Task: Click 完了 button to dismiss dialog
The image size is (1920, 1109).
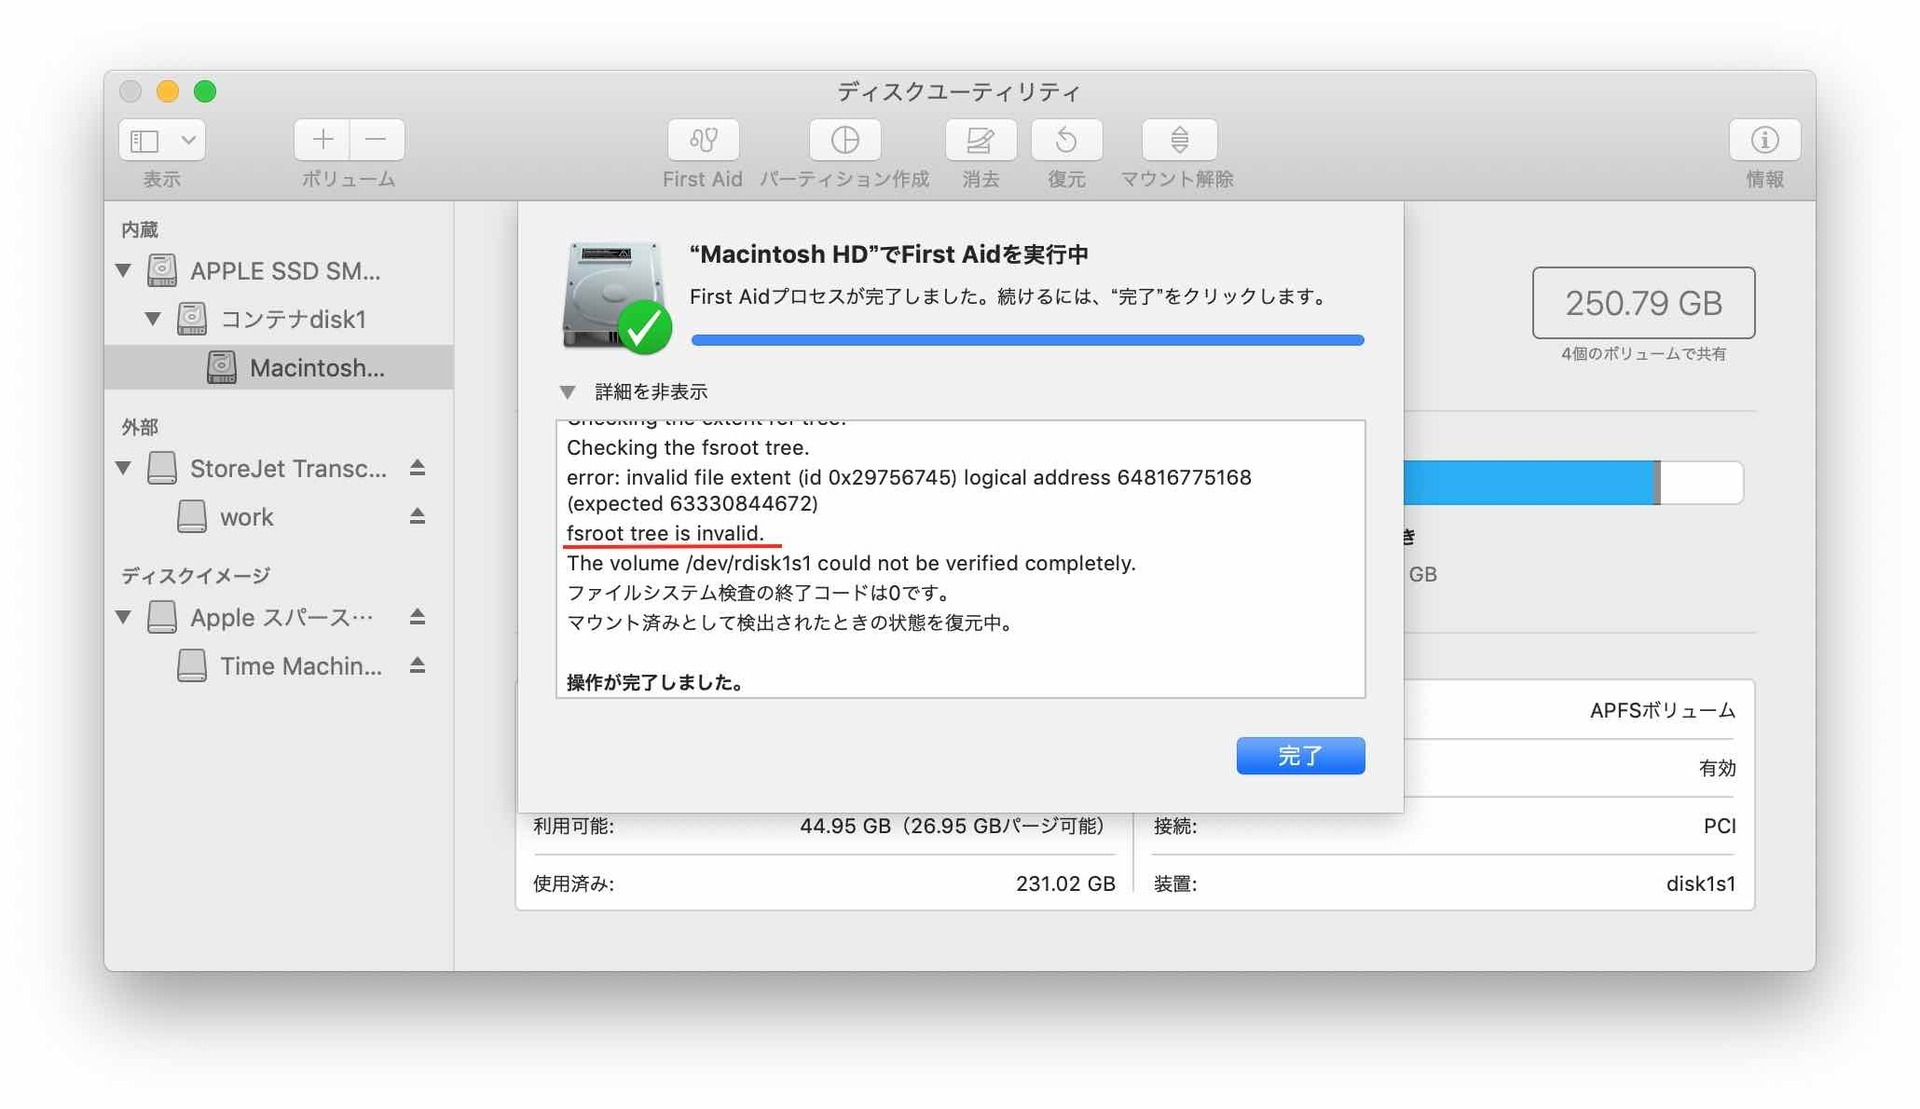Action: [x=1298, y=755]
